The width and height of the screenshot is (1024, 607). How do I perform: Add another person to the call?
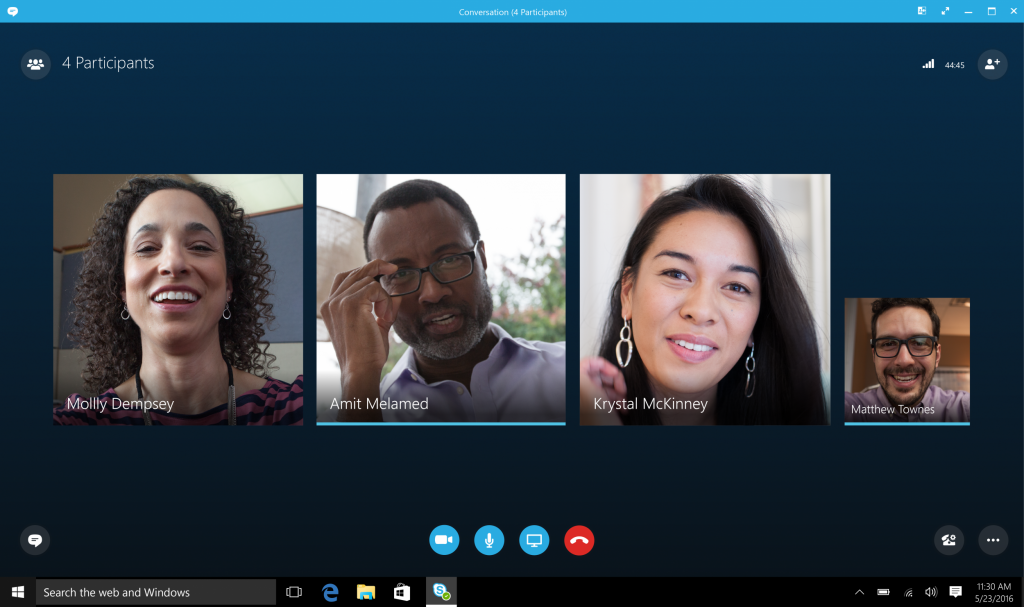pyautogui.click(x=992, y=64)
